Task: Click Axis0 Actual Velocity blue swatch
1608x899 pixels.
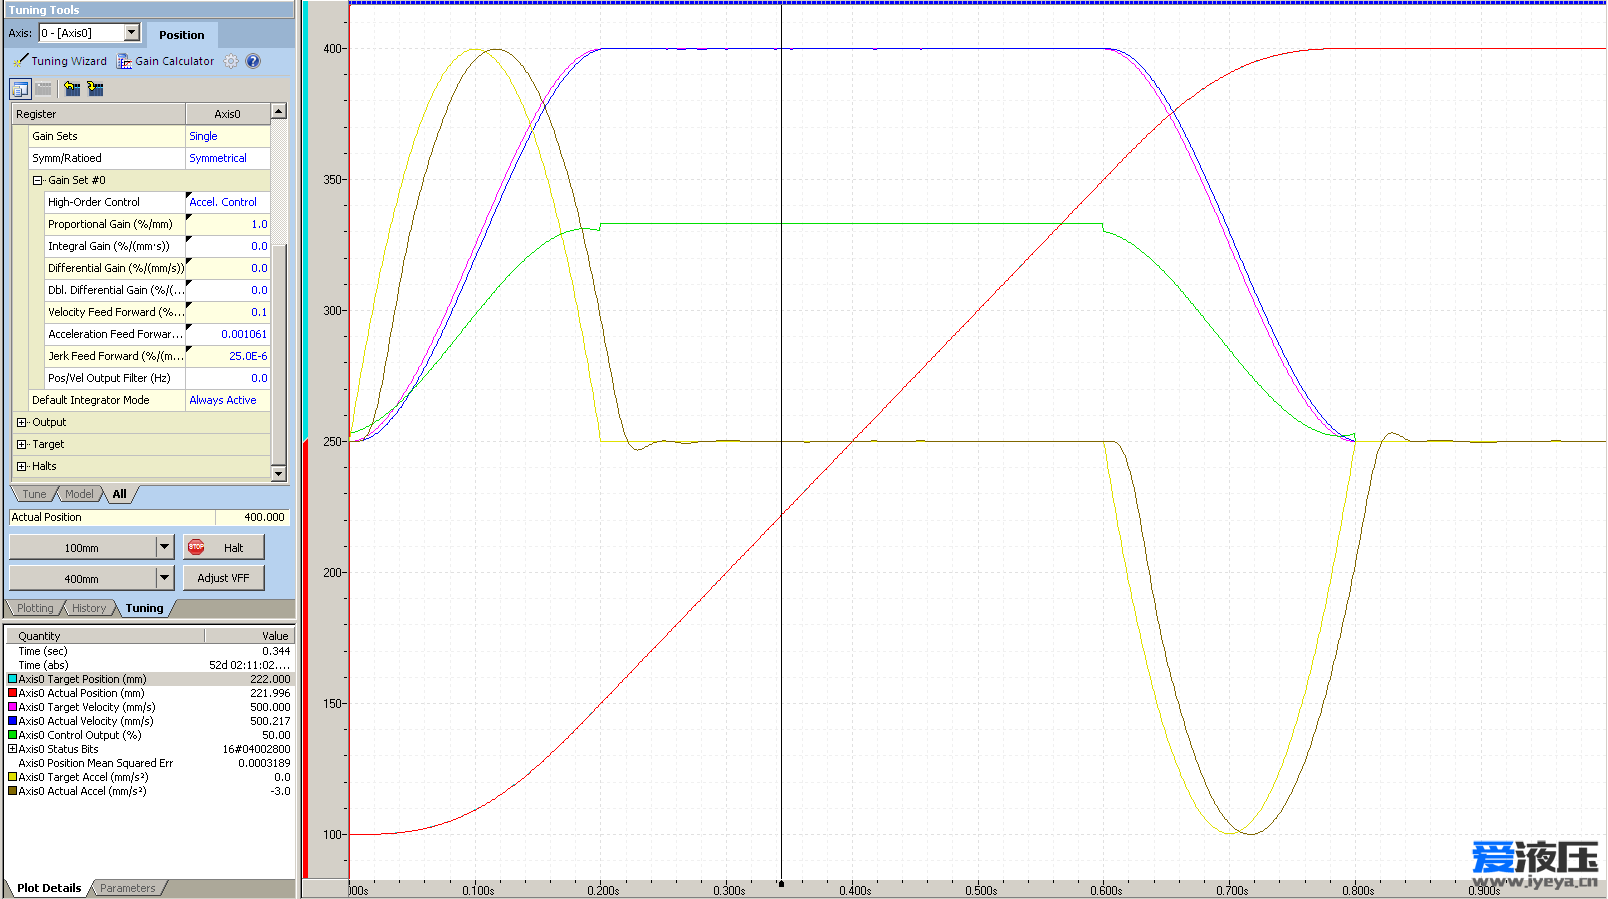Action: click(12, 721)
